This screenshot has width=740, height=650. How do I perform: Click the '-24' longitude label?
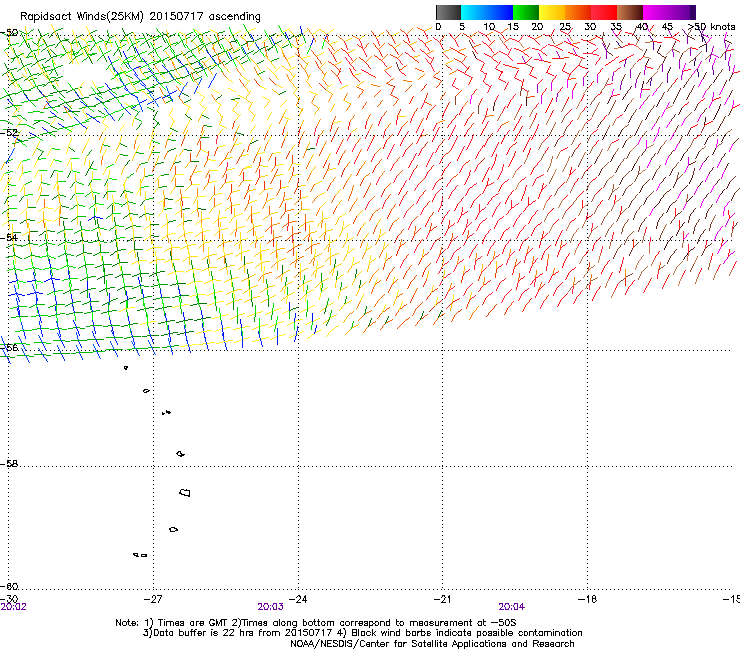click(298, 599)
